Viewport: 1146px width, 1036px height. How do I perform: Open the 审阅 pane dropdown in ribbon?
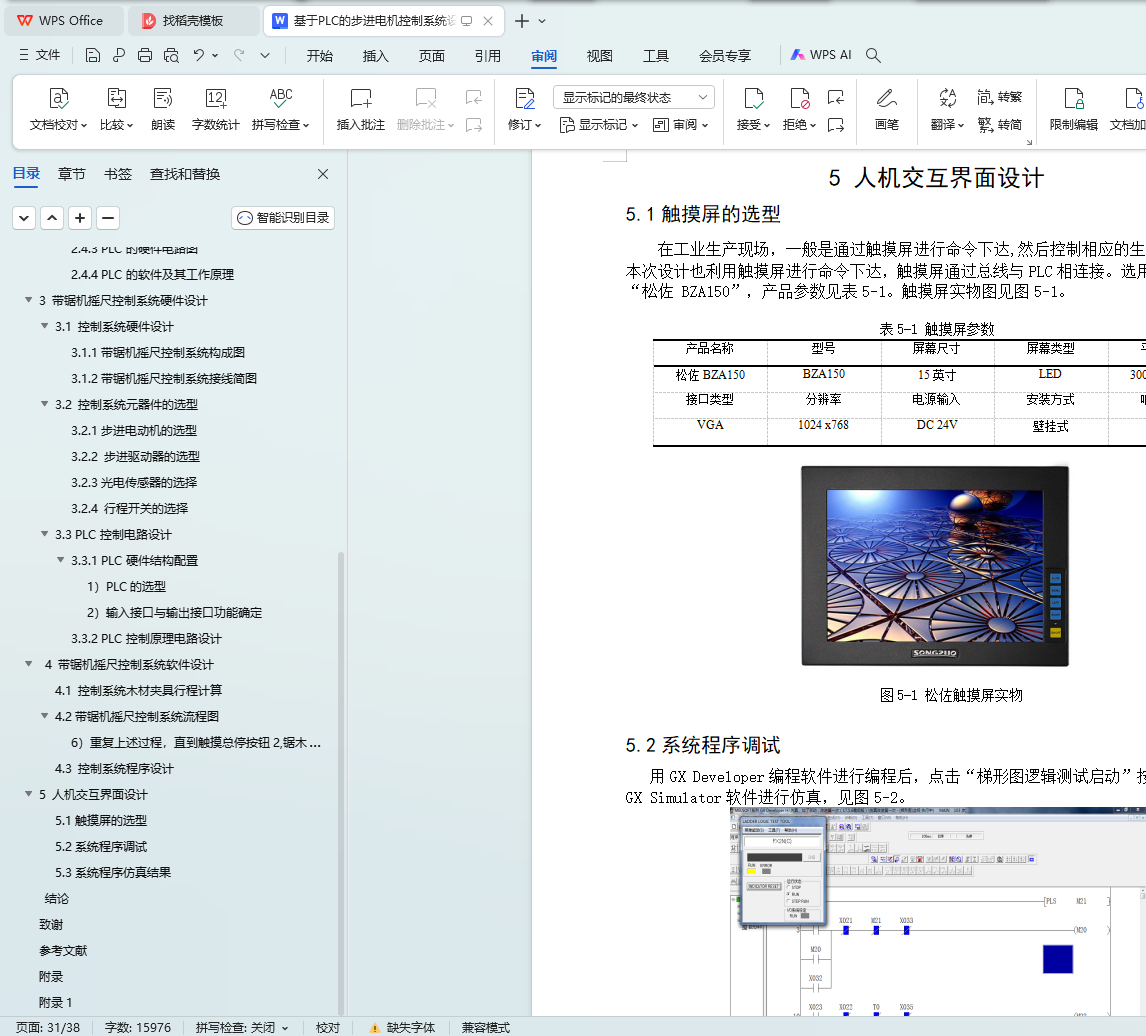[x=680, y=125]
